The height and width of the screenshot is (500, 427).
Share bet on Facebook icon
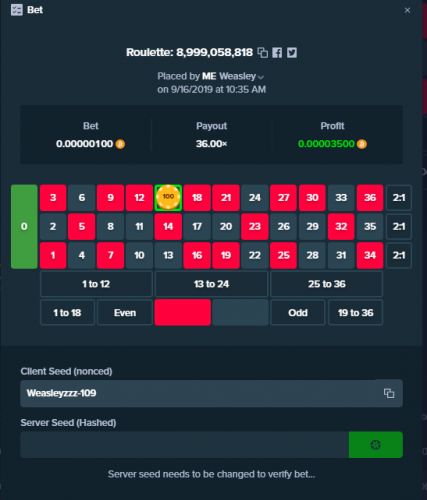pos(277,53)
